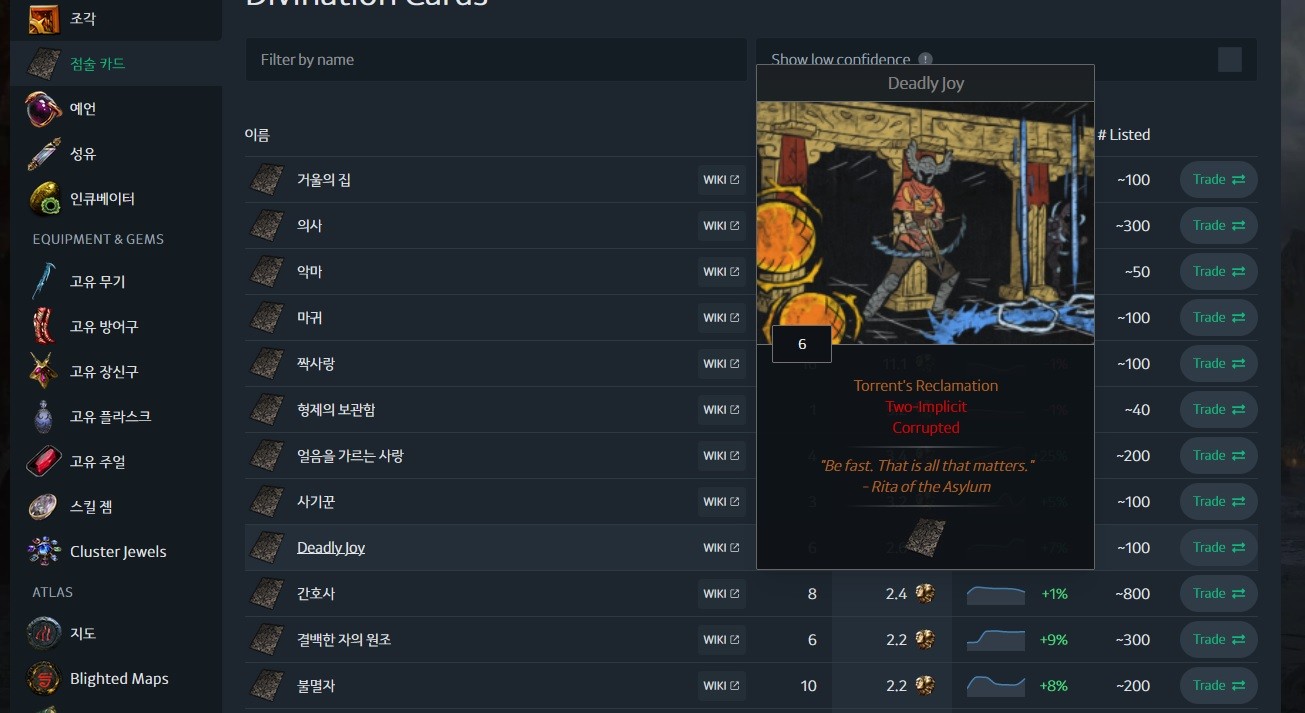Click Trade button for 불멸자 row
Image resolution: width=1305 pixels, height=713 pixels.
pos(1219,686)
